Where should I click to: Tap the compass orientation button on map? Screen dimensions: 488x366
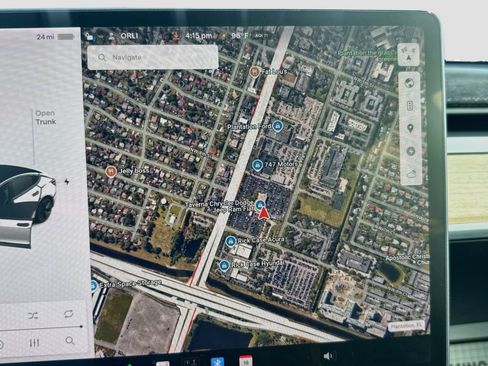409,54
